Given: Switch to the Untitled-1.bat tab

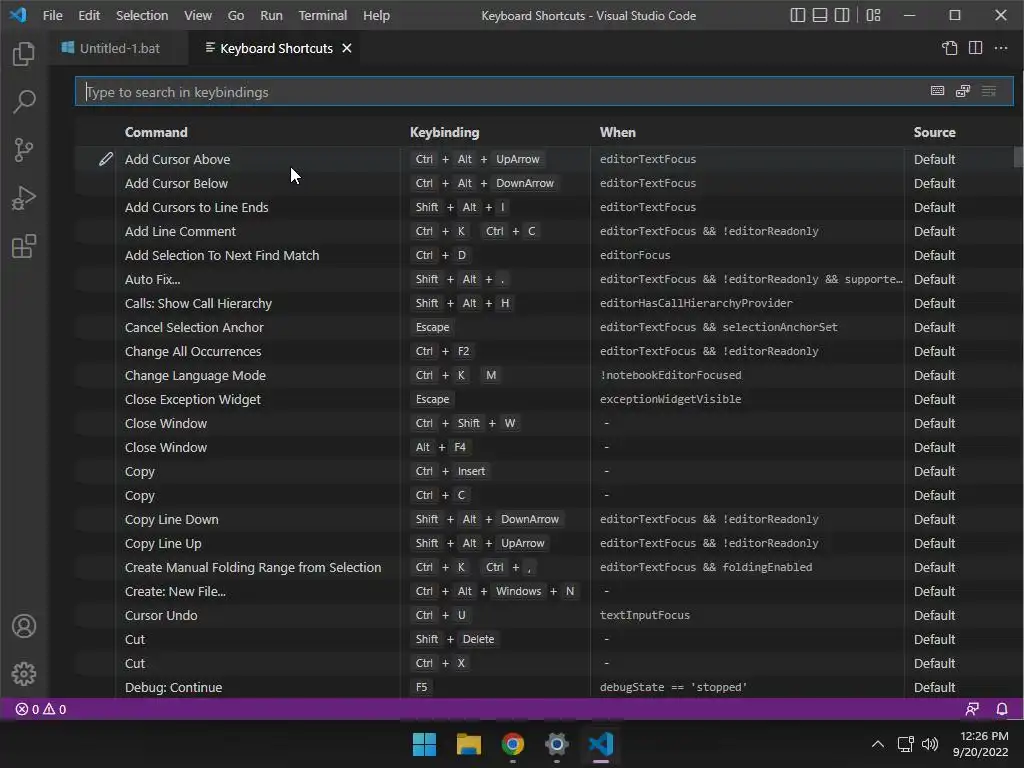Looking at the screenshot, I should point(120,48).
